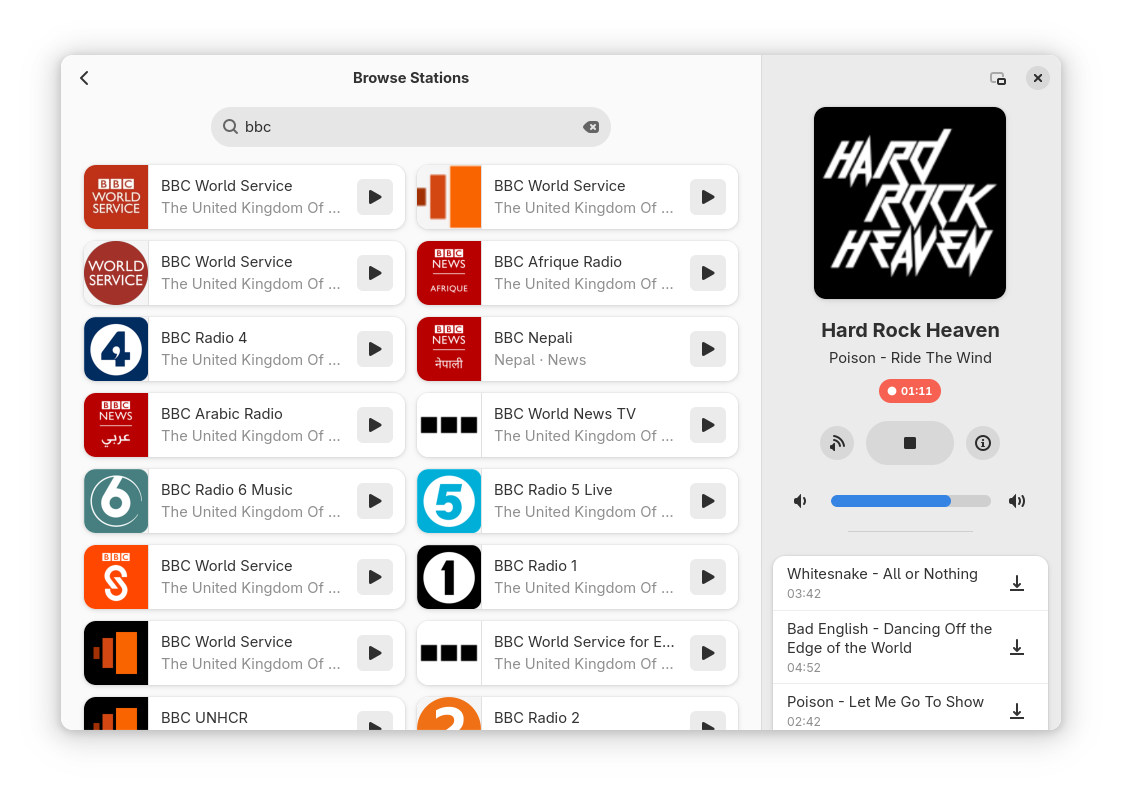Download Bad English Dancing Off track
Image resolution: width=1122 pixels, height=797 pixels.
coord(1016,647)
